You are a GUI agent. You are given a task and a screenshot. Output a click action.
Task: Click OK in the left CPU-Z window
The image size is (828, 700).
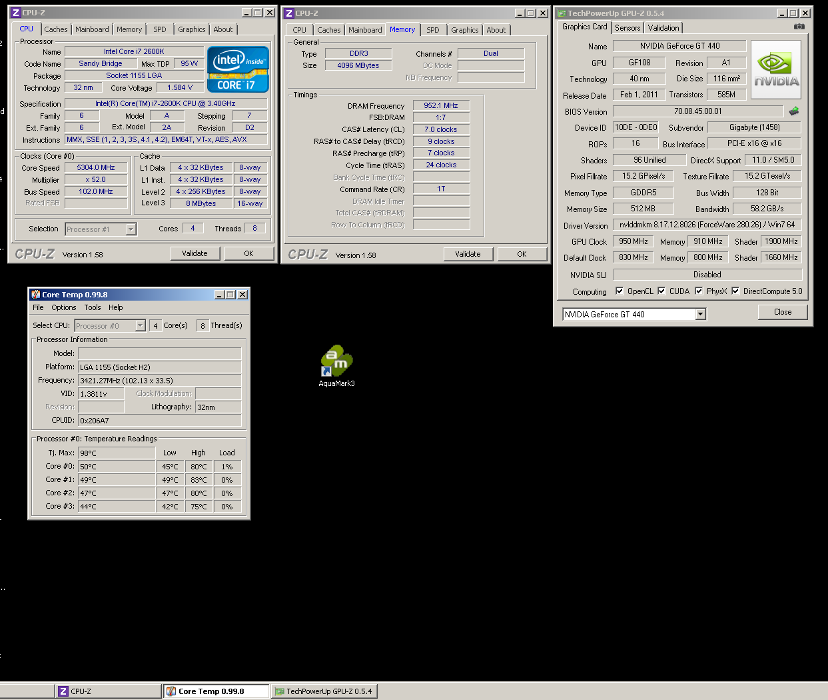pos(248,253)
